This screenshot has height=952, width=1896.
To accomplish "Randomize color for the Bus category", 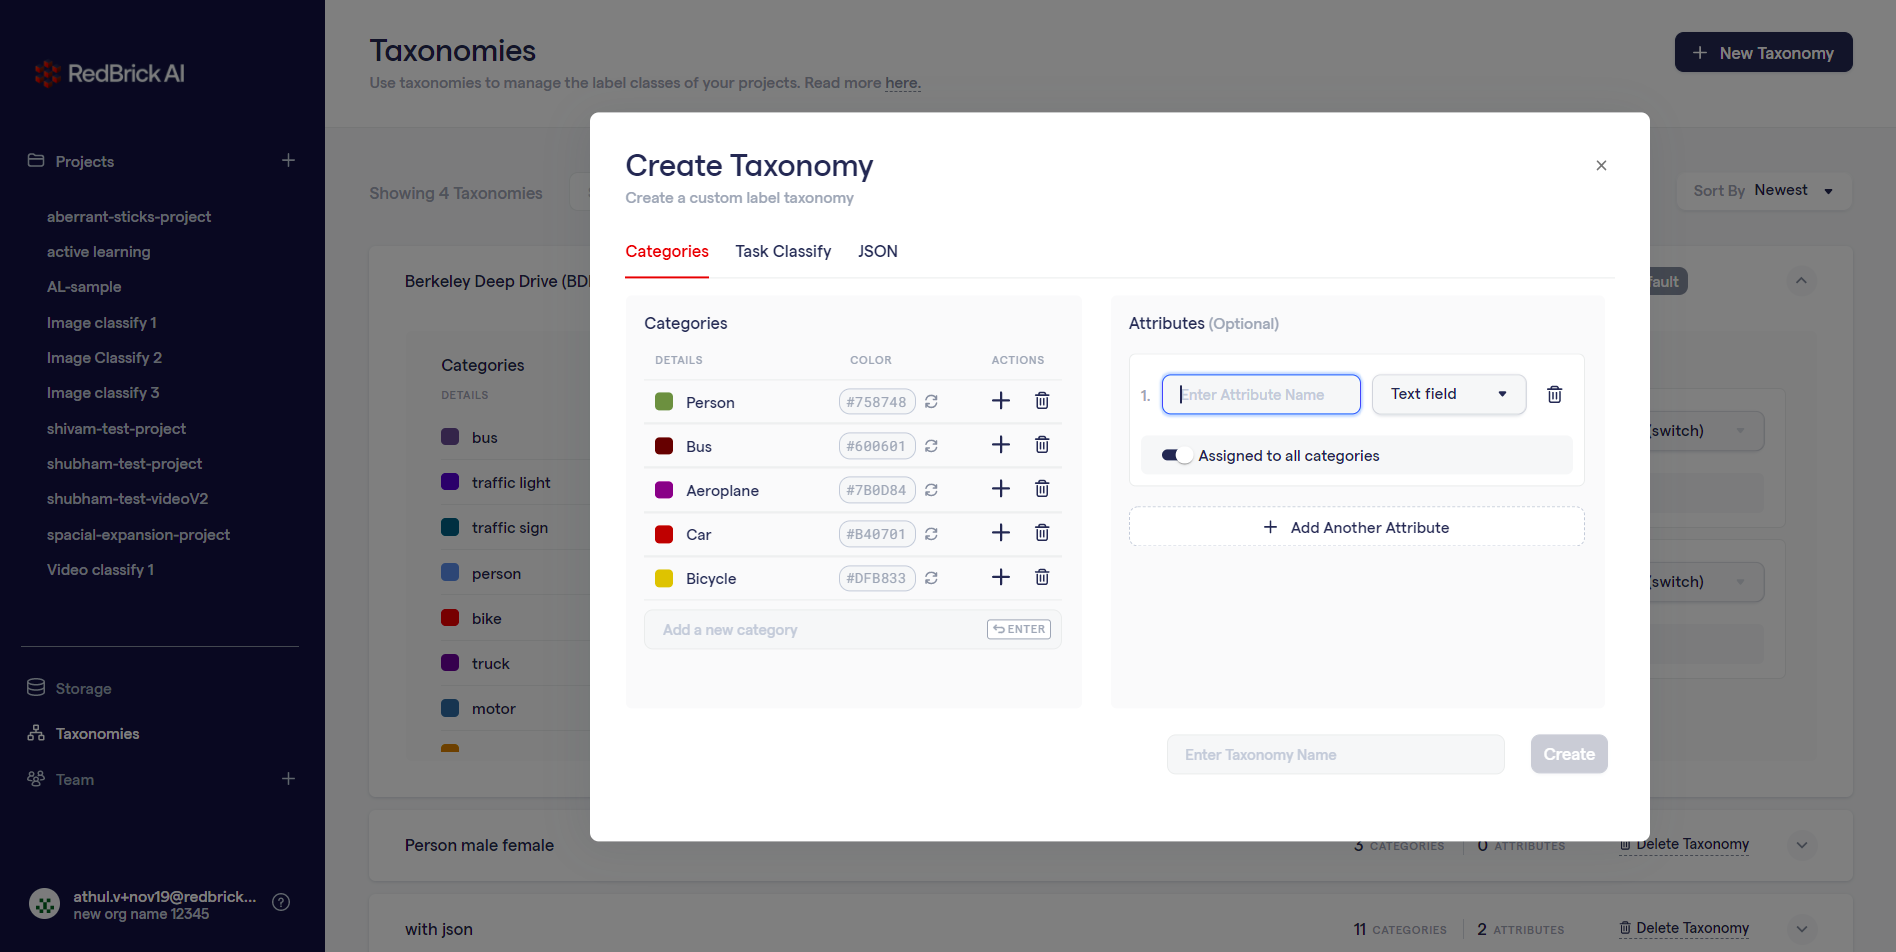I will pos(931,446).
